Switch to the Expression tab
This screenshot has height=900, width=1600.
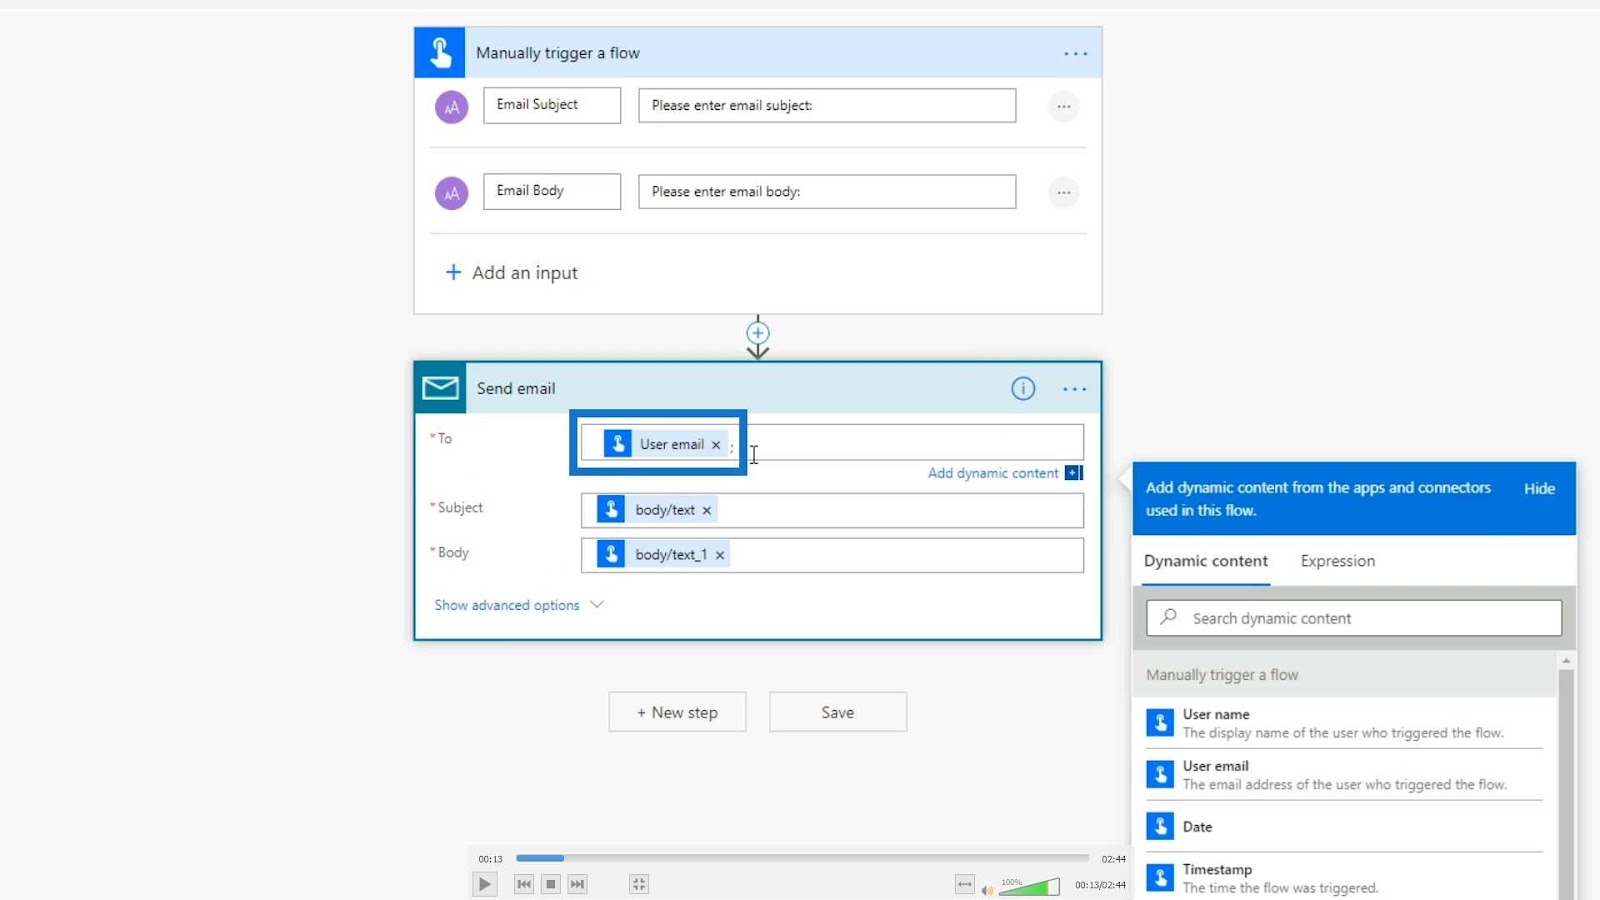tap(1338, 561)
